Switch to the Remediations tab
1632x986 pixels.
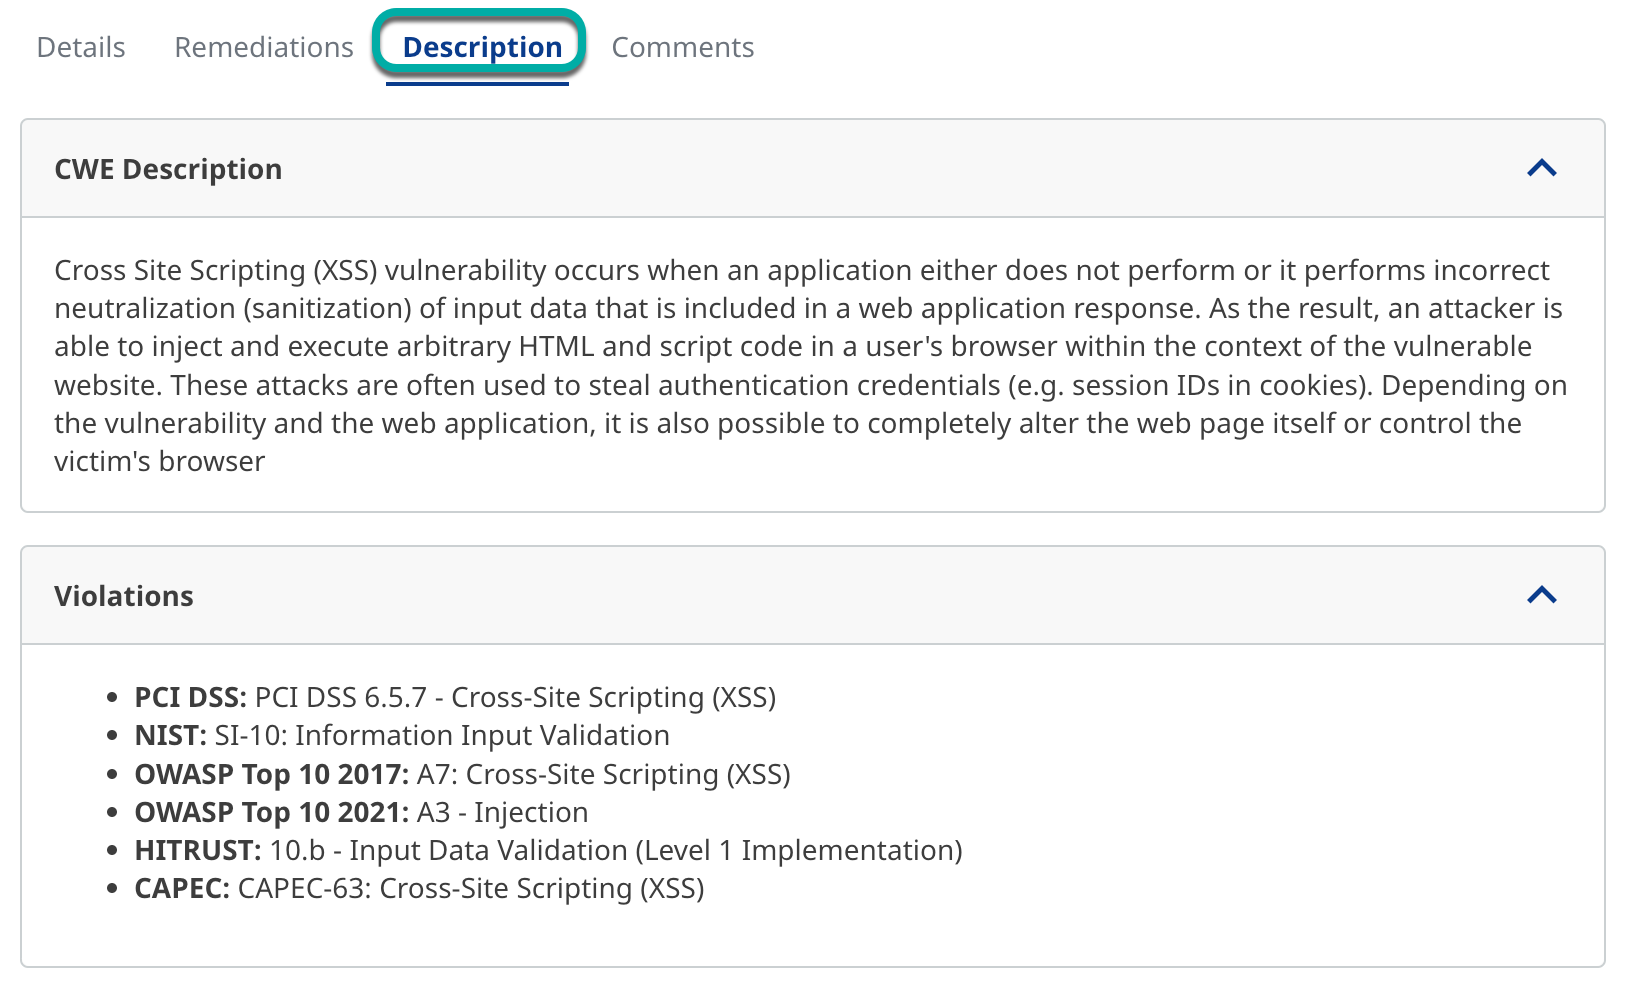click(x=264, y=47)
